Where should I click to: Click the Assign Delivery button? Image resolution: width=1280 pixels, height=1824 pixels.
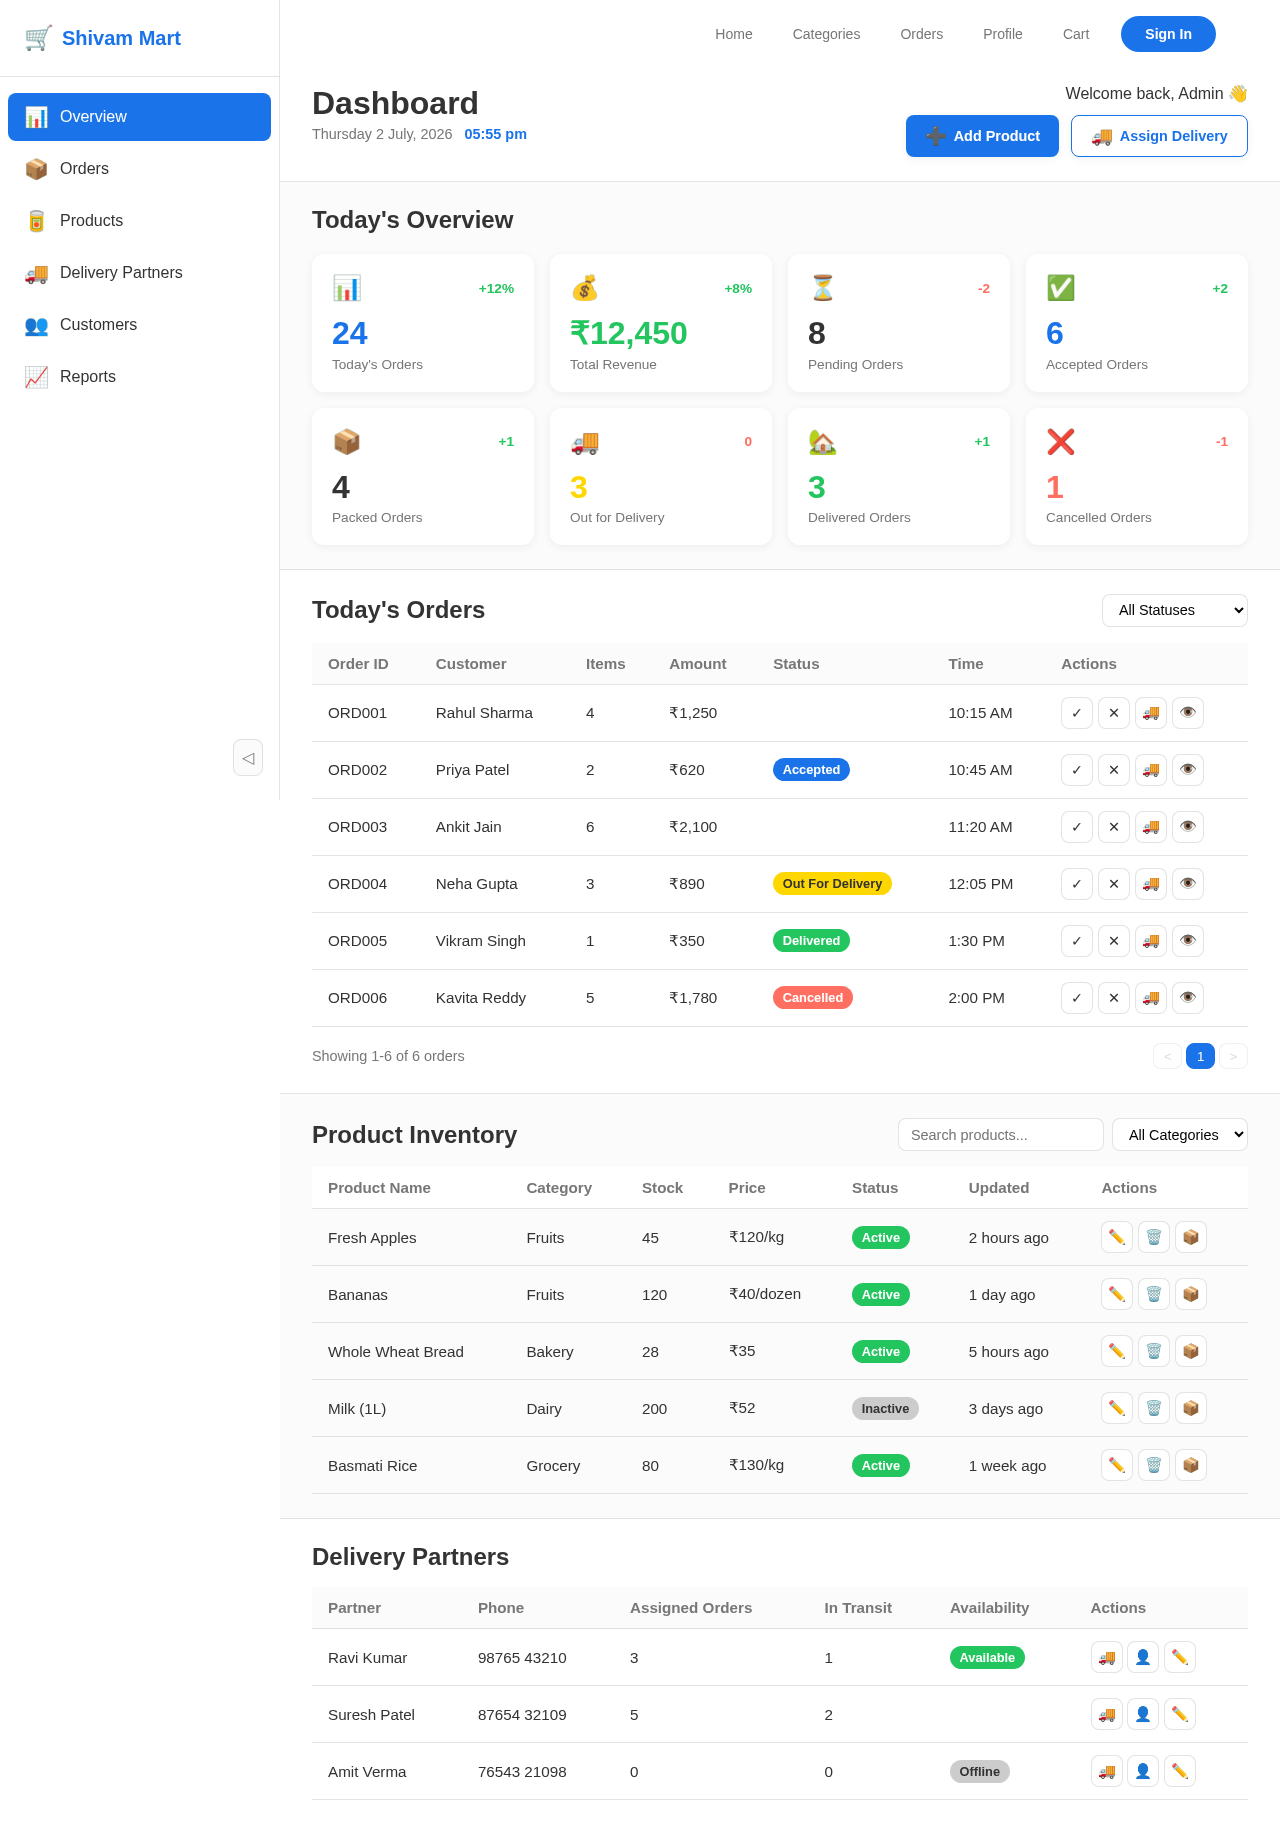point(1159,136)
